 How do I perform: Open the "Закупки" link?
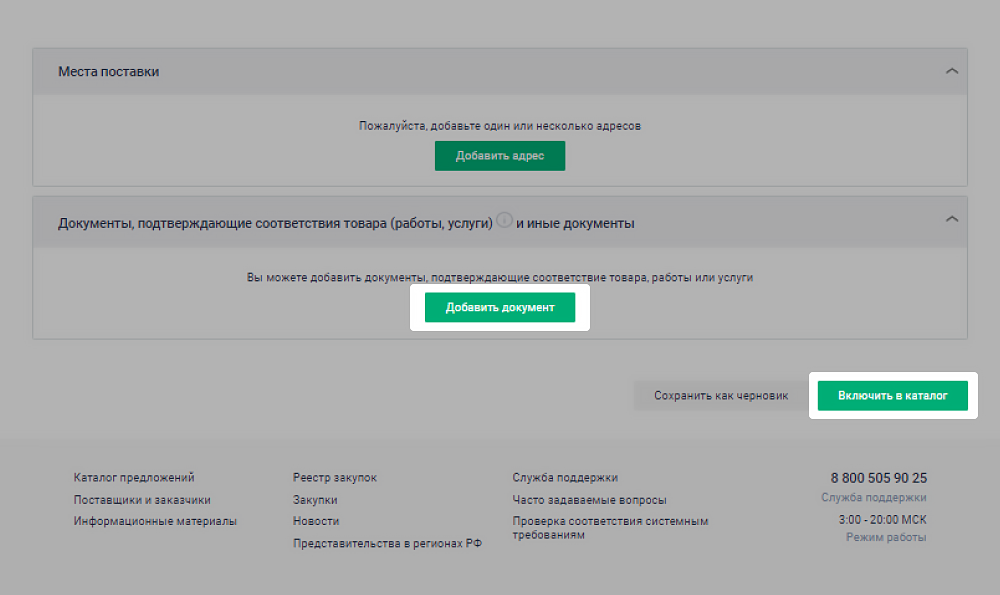[314, 499]
